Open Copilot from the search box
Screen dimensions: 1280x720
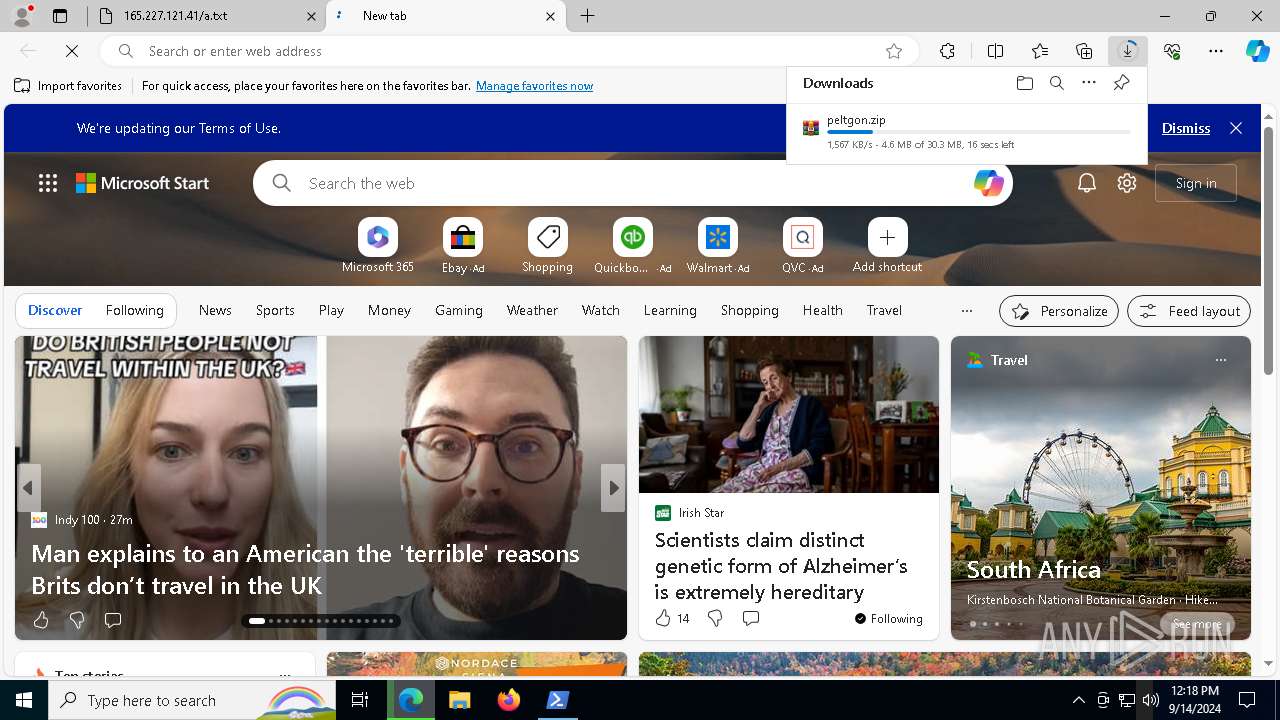click(988, 183)
